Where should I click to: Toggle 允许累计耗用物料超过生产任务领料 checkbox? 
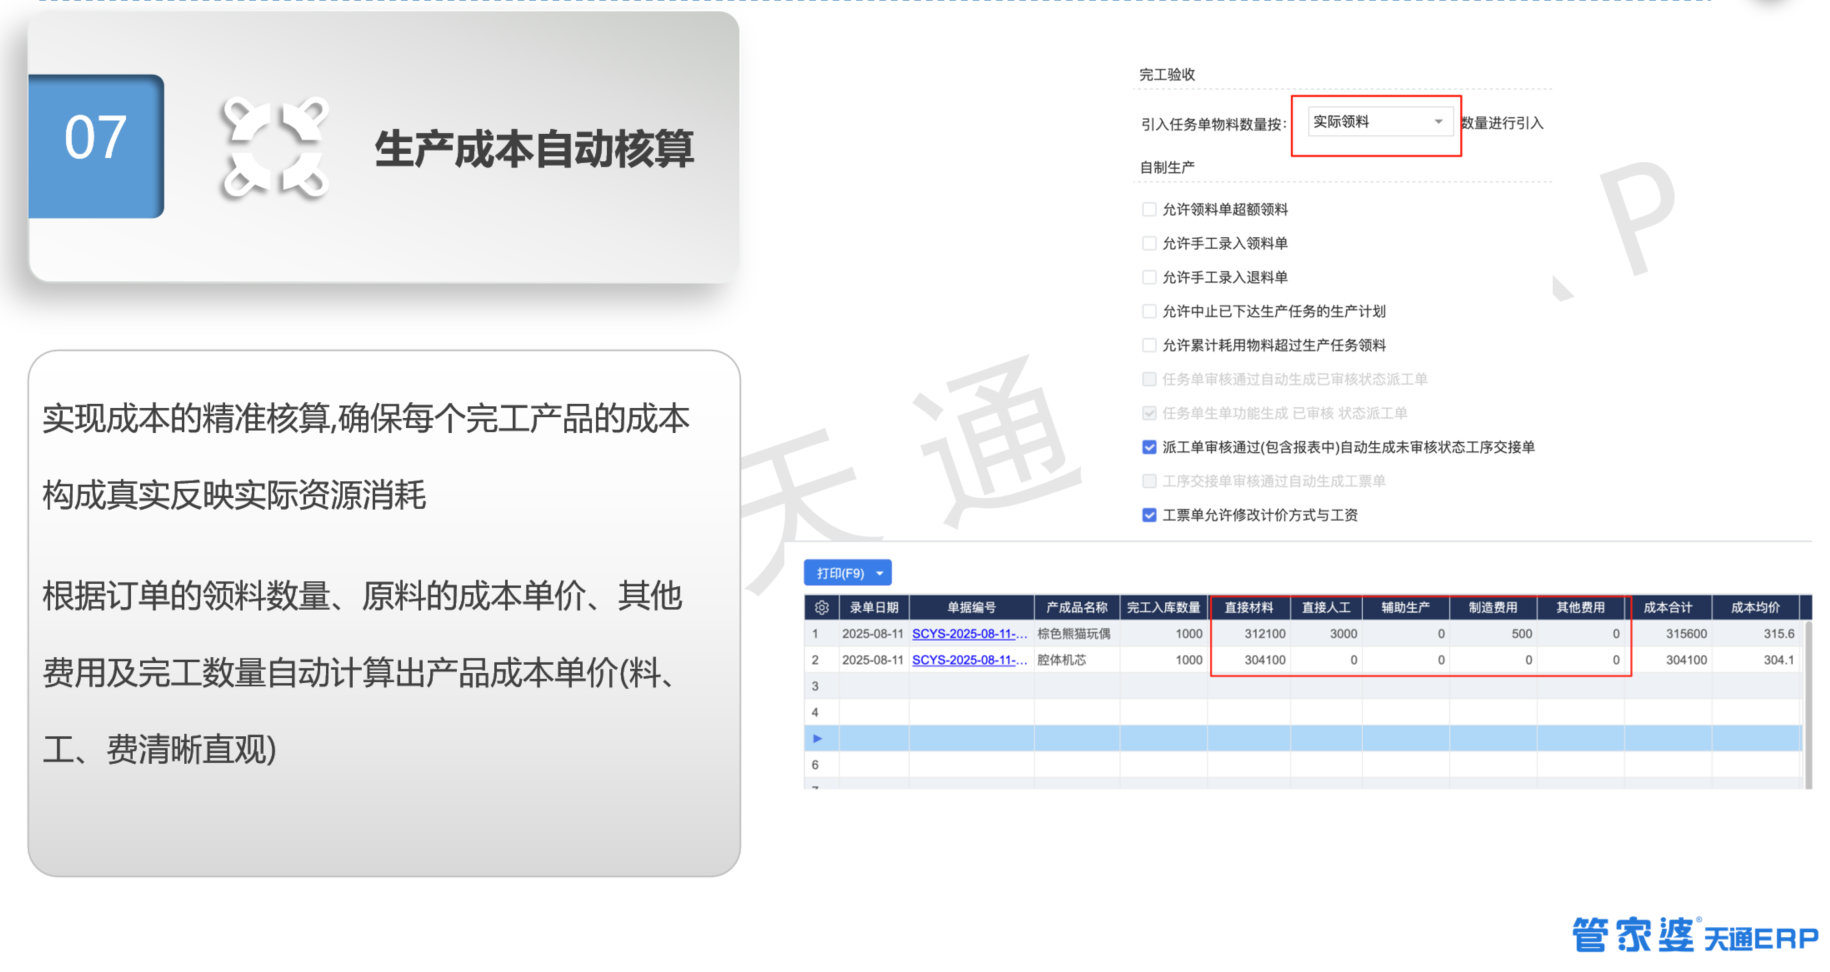coord(1149,345)
